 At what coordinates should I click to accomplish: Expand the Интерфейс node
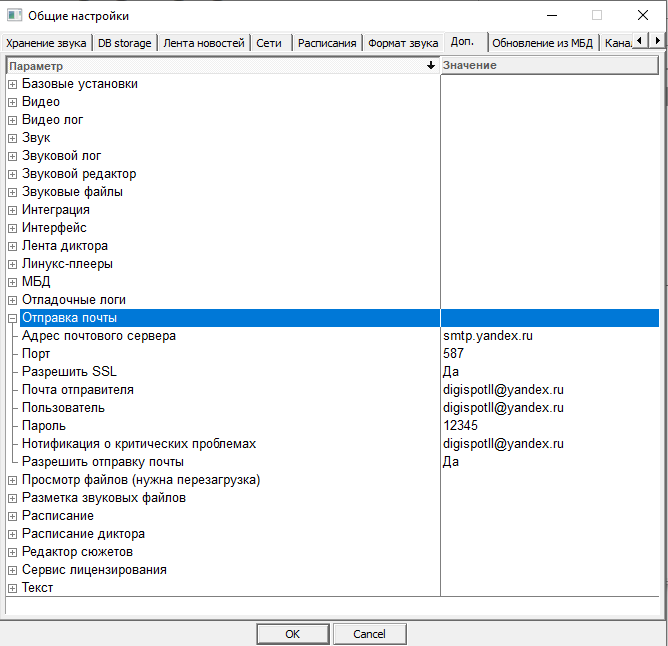coord(12,228)
